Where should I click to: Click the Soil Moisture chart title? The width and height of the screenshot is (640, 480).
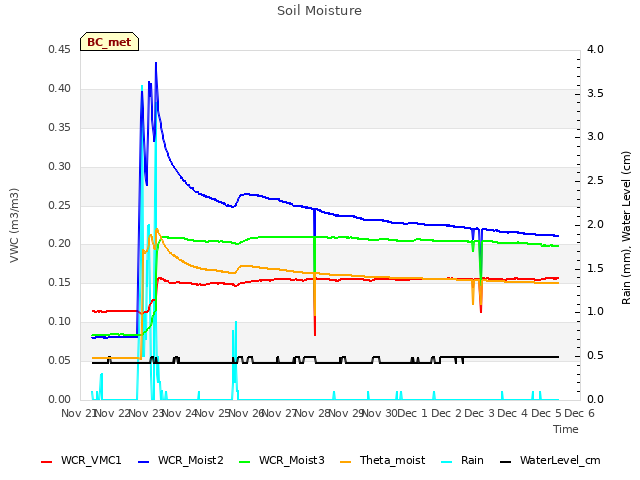(x=319, y=11)
